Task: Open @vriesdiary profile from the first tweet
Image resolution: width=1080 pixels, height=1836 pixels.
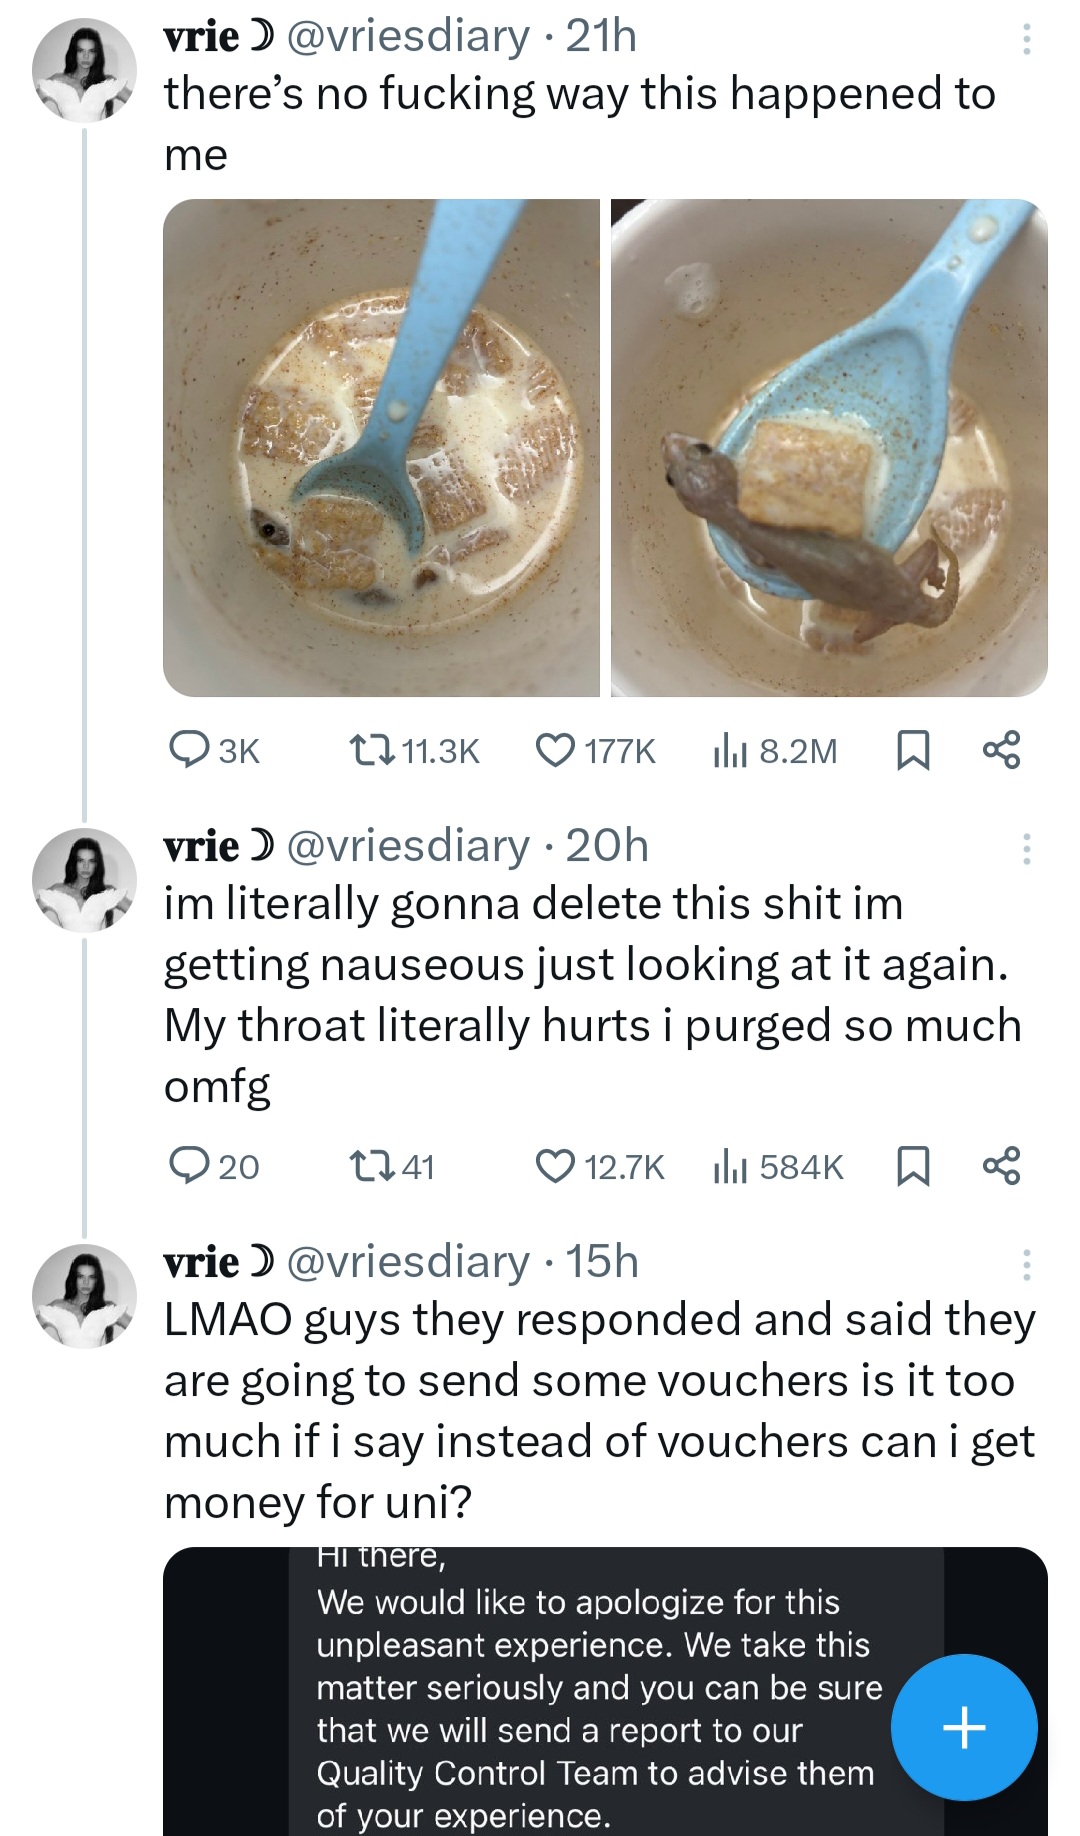Action: click(408, 37)
